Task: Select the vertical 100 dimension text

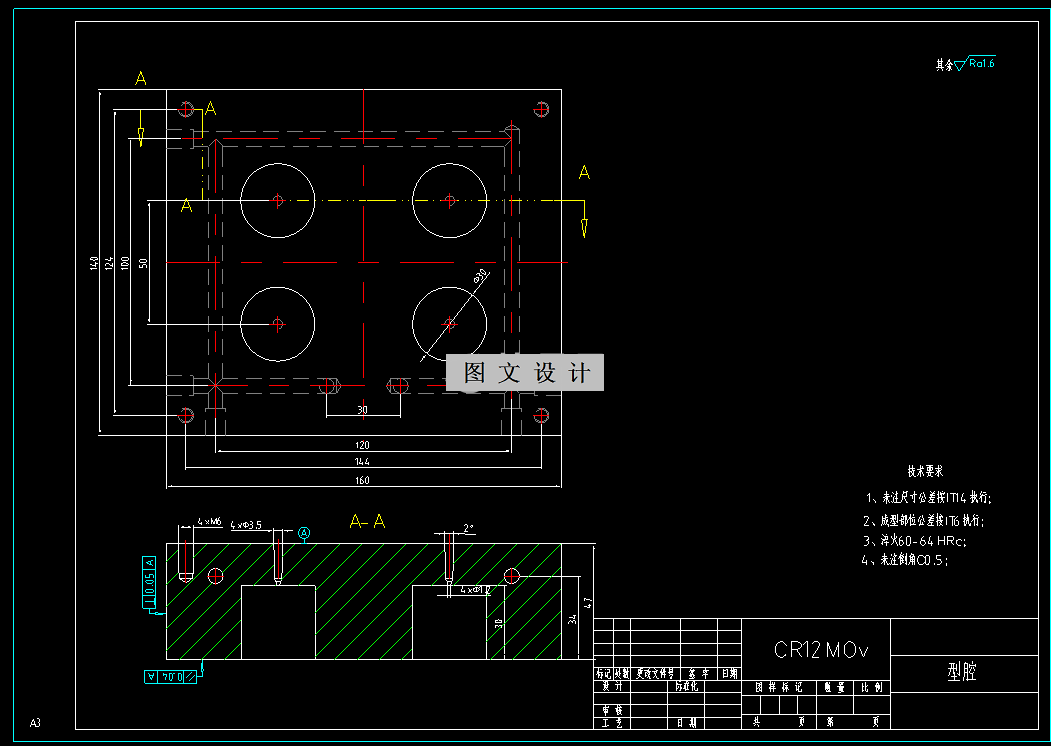Action: click(x=125, y=262)
